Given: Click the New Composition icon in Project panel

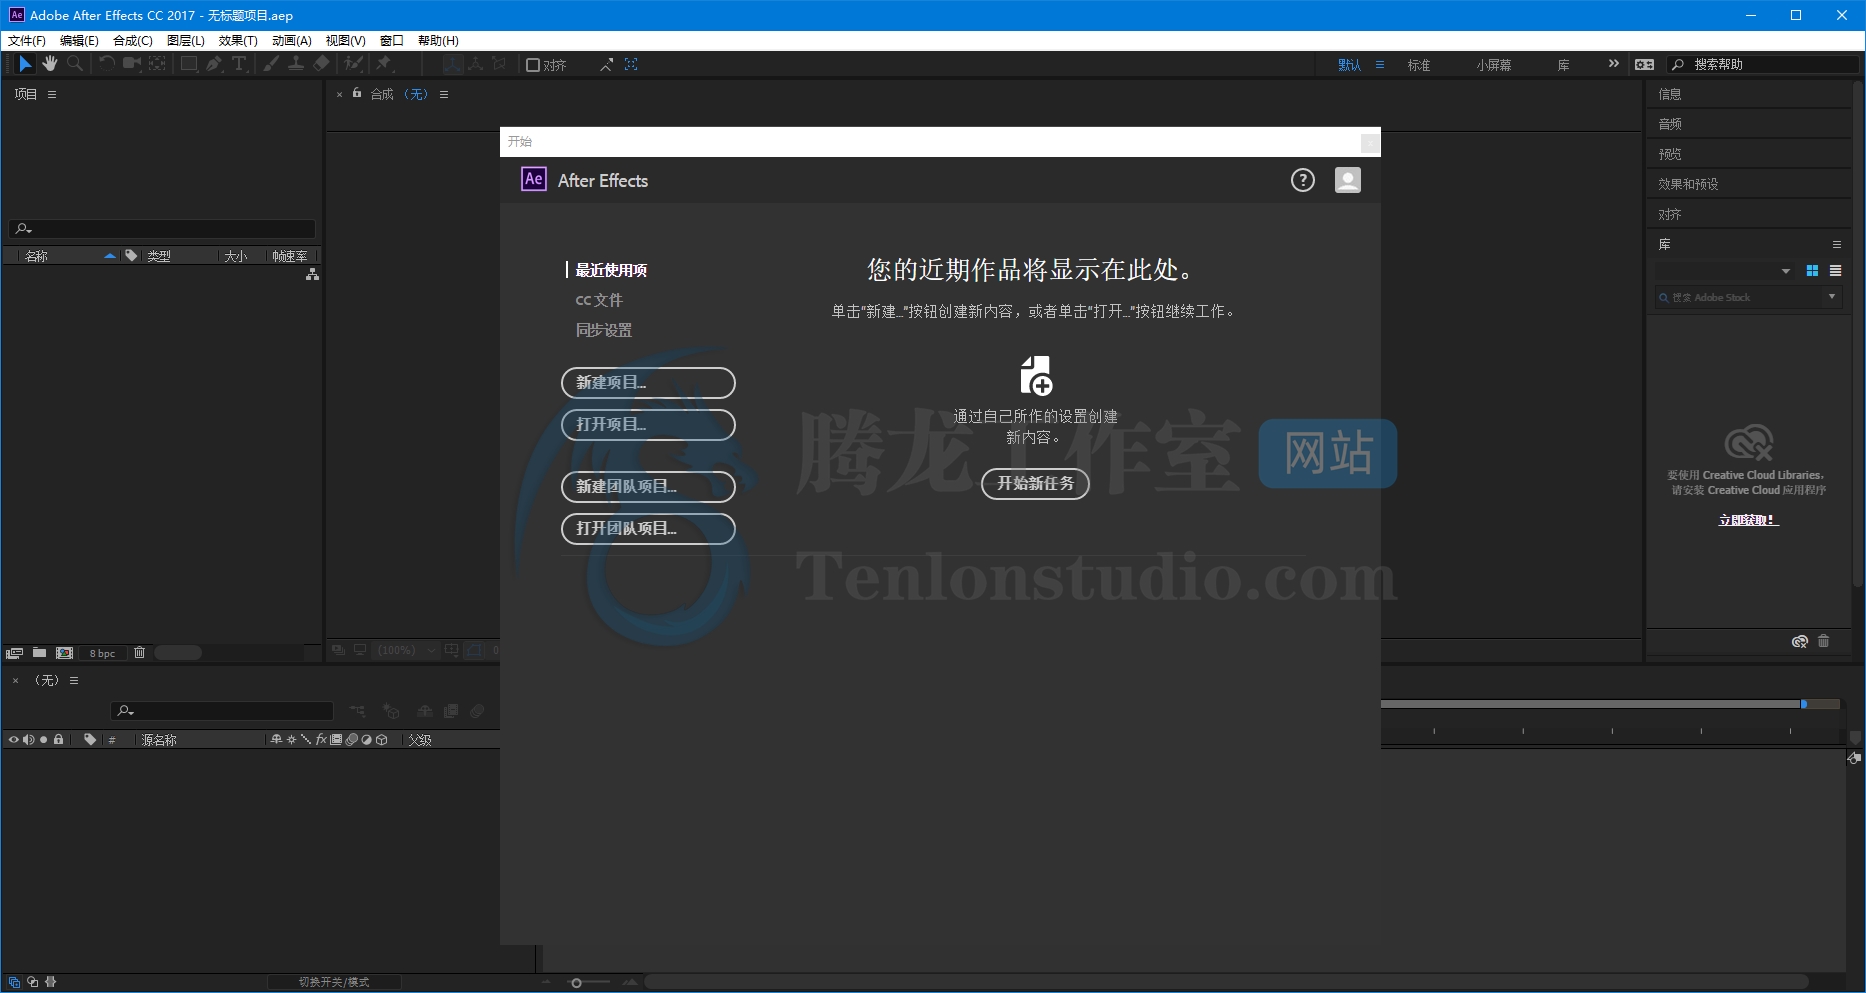Looking at the screenshot, I should point(65,653).
